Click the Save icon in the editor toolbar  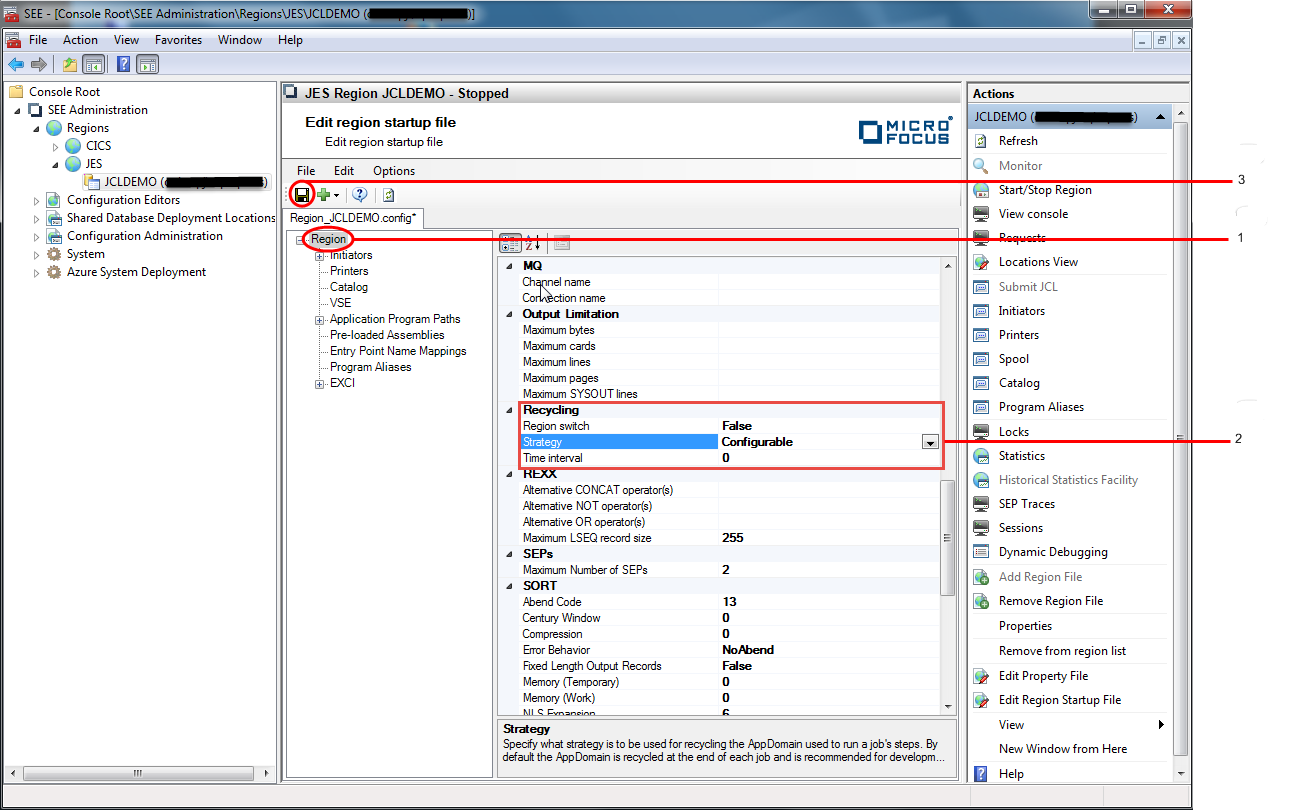click(x=302, y=195)
